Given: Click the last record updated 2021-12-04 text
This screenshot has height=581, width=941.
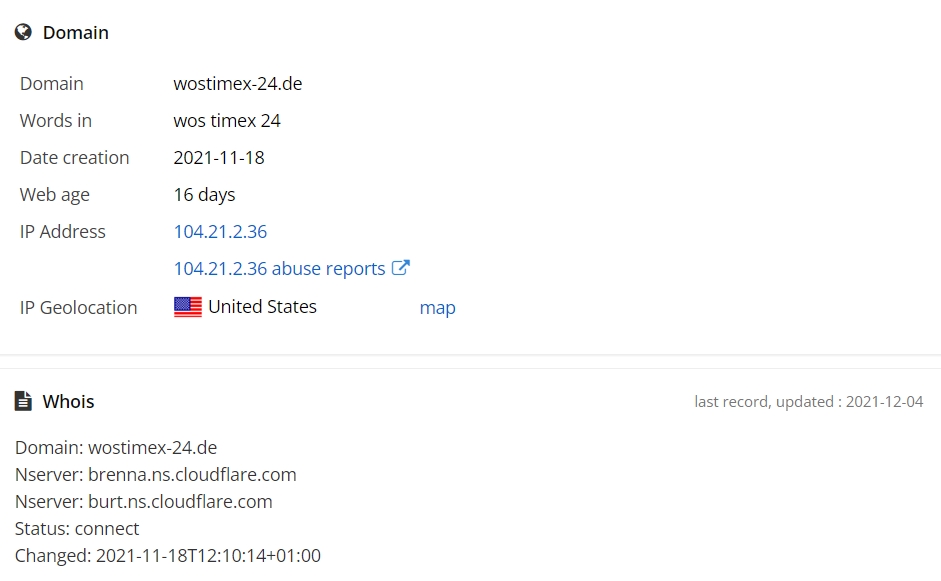Looking at the screenshot, I should coord(808,401).
